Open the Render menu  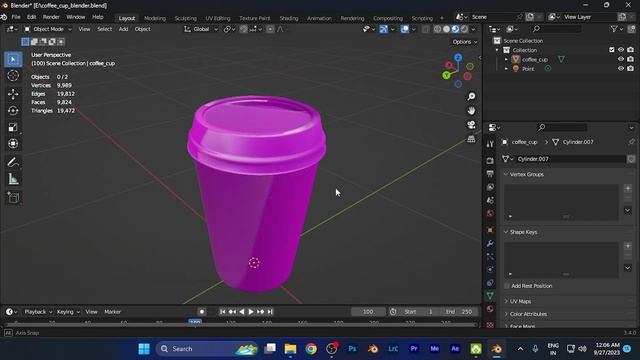(51, 17)
